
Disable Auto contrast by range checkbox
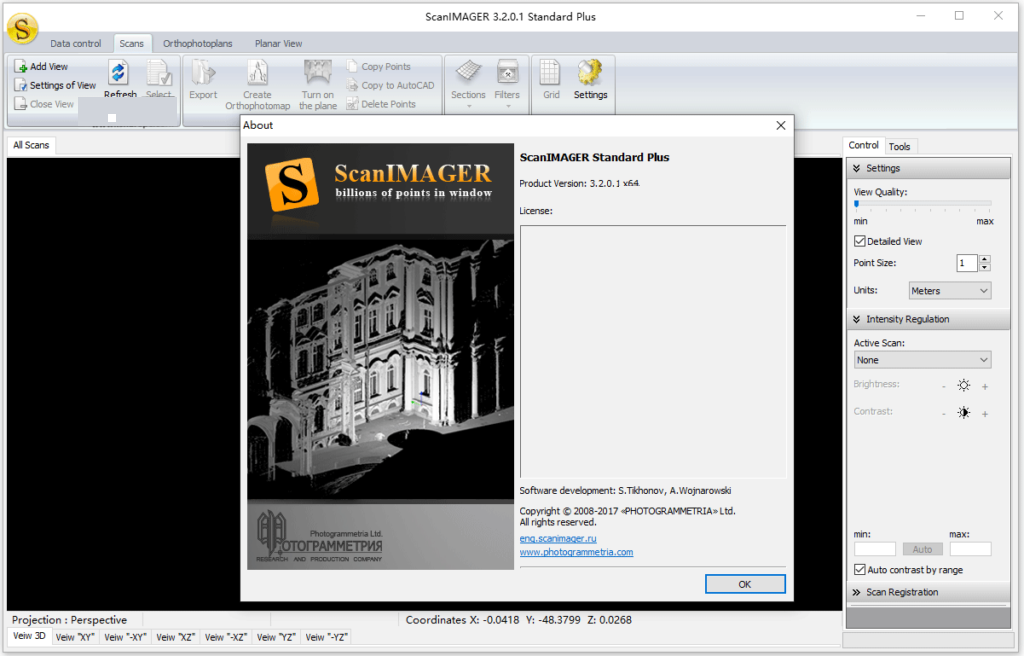coord(860,570)
